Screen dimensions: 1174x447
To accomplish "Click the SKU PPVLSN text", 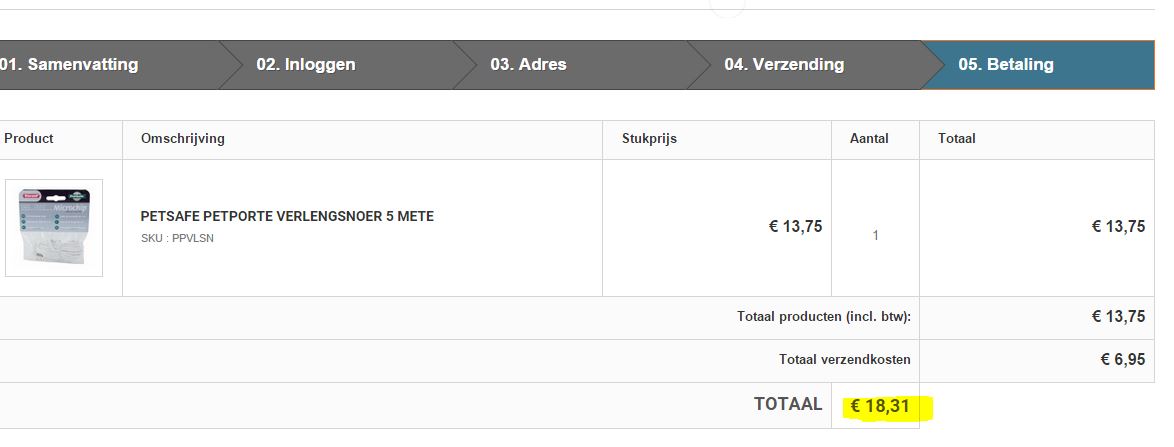I will 177,238.
